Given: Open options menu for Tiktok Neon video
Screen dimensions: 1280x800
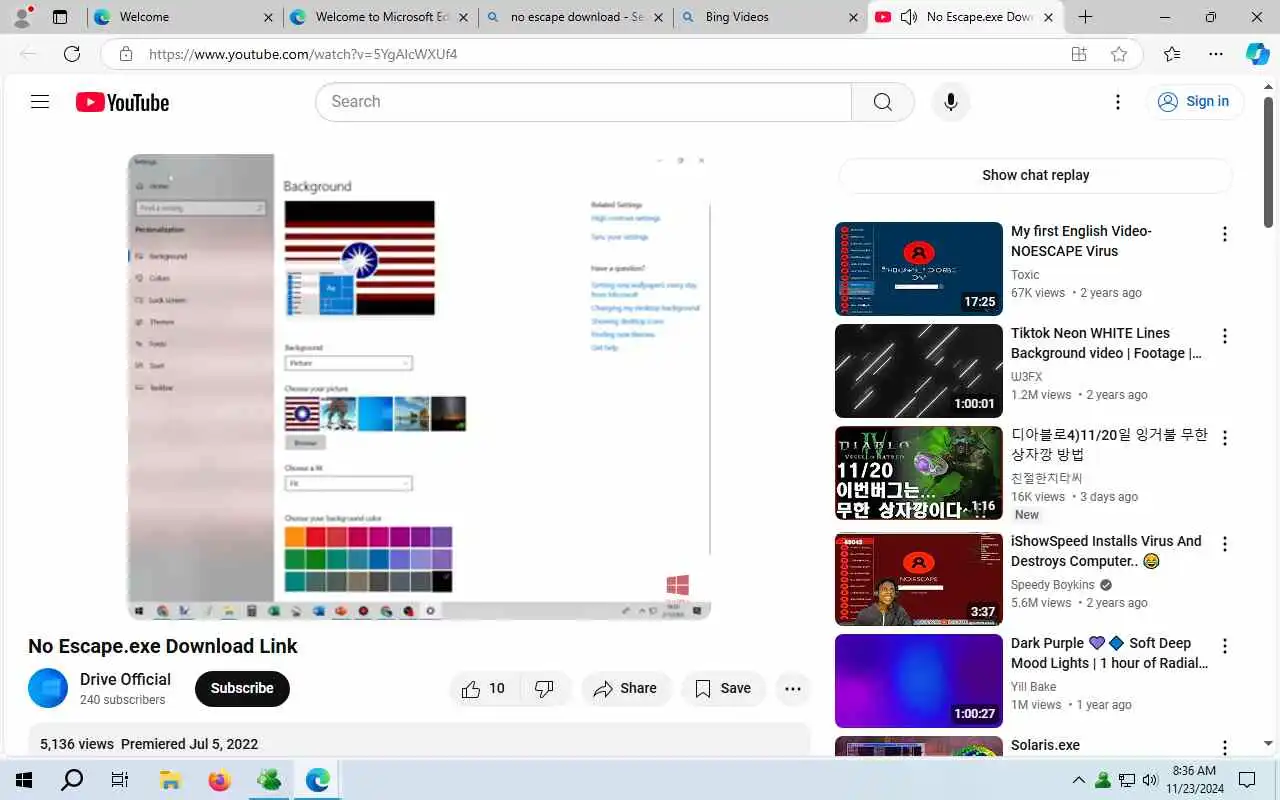Looking at the screenshot, I should [1224, 336].
